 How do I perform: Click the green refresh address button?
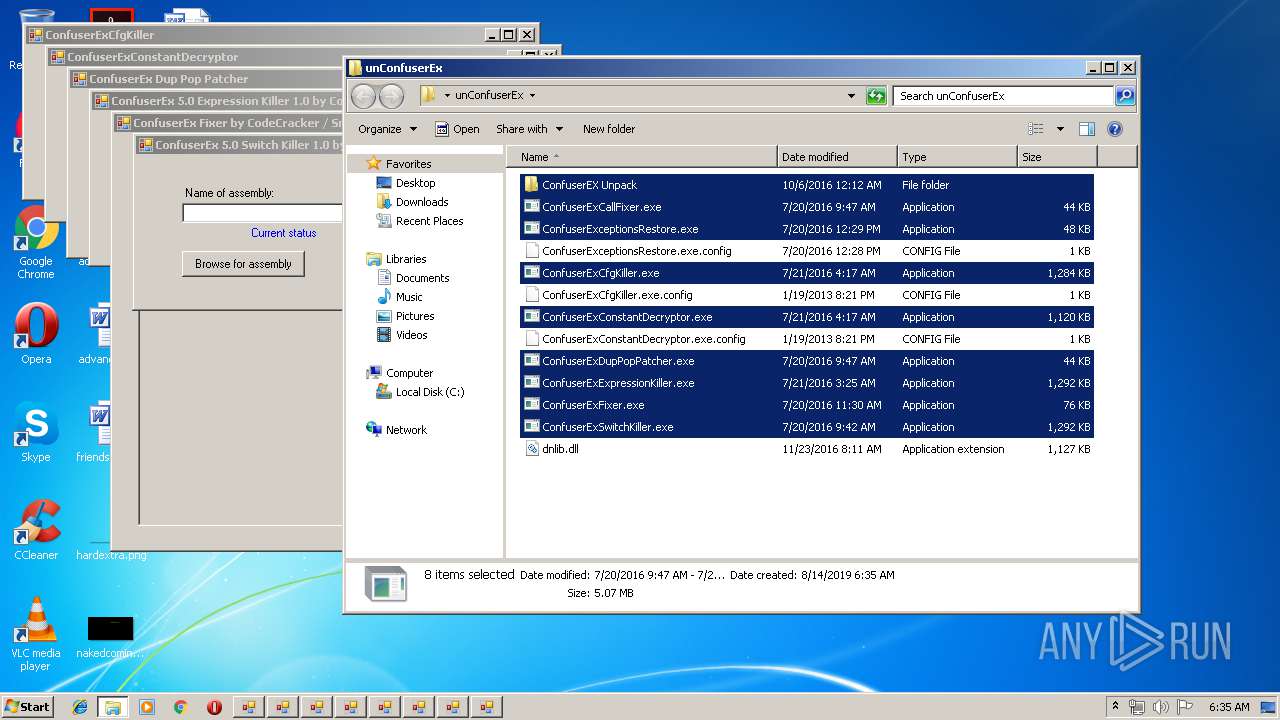[x=876, y=96]
